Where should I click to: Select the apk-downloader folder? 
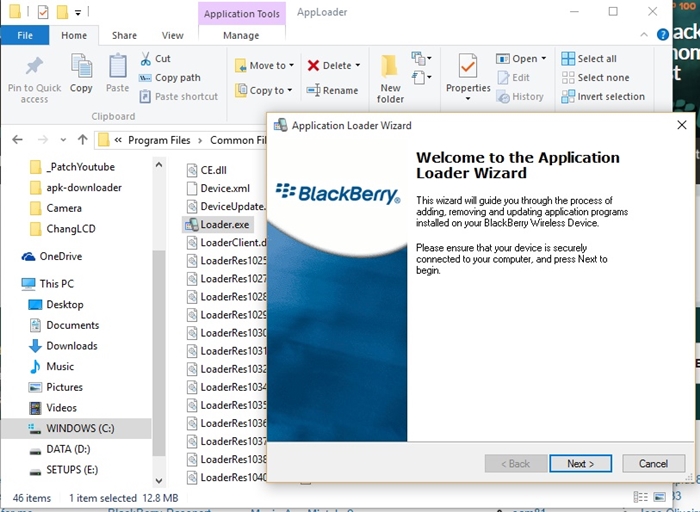(76, 187)
